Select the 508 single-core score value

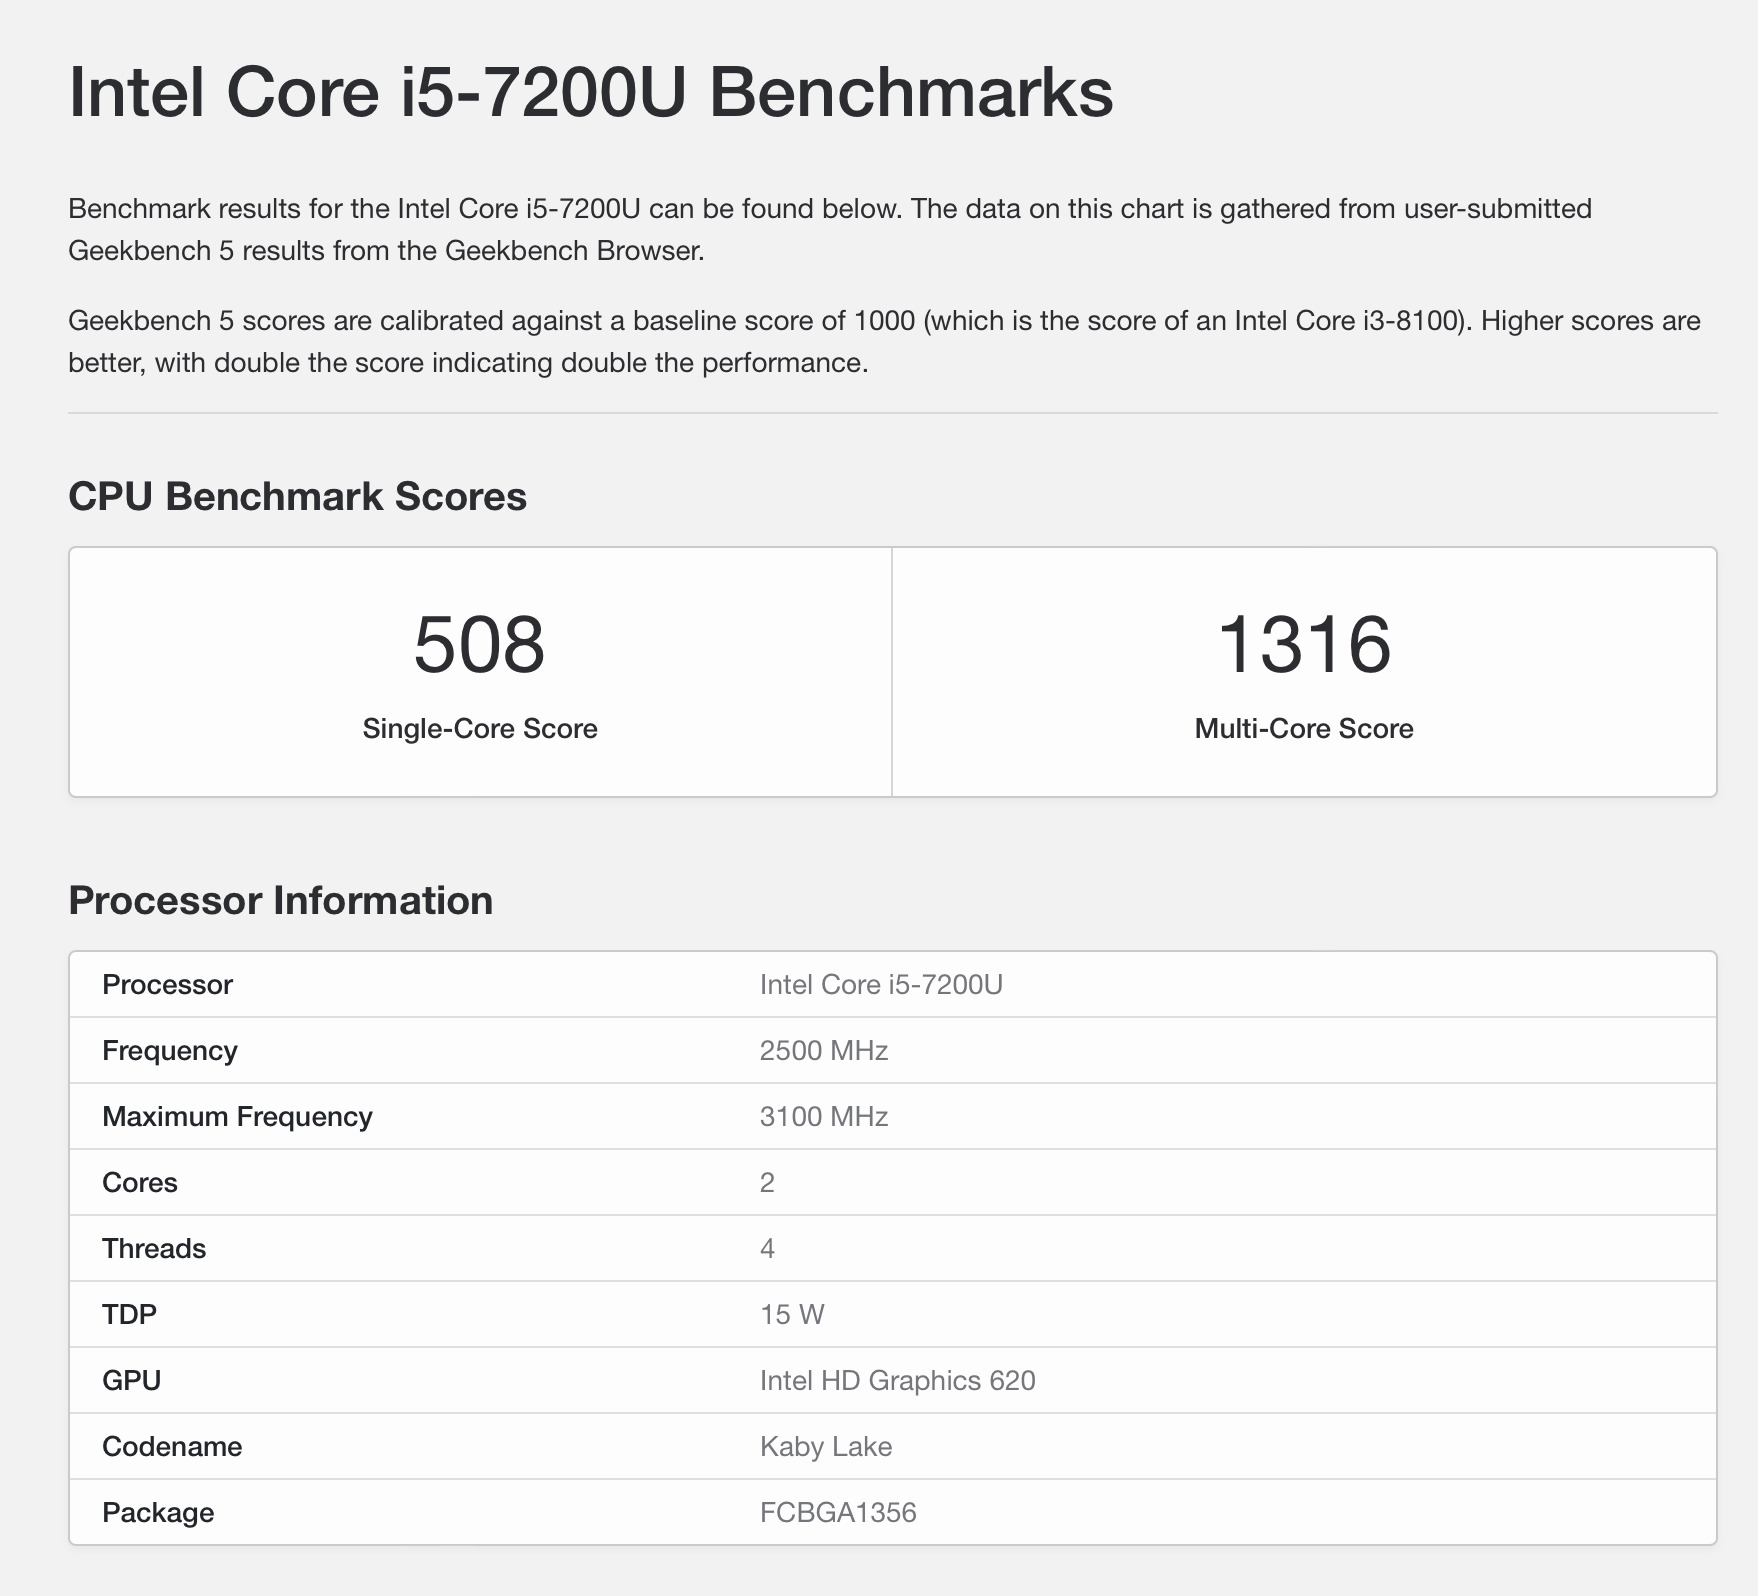point(480,645)
